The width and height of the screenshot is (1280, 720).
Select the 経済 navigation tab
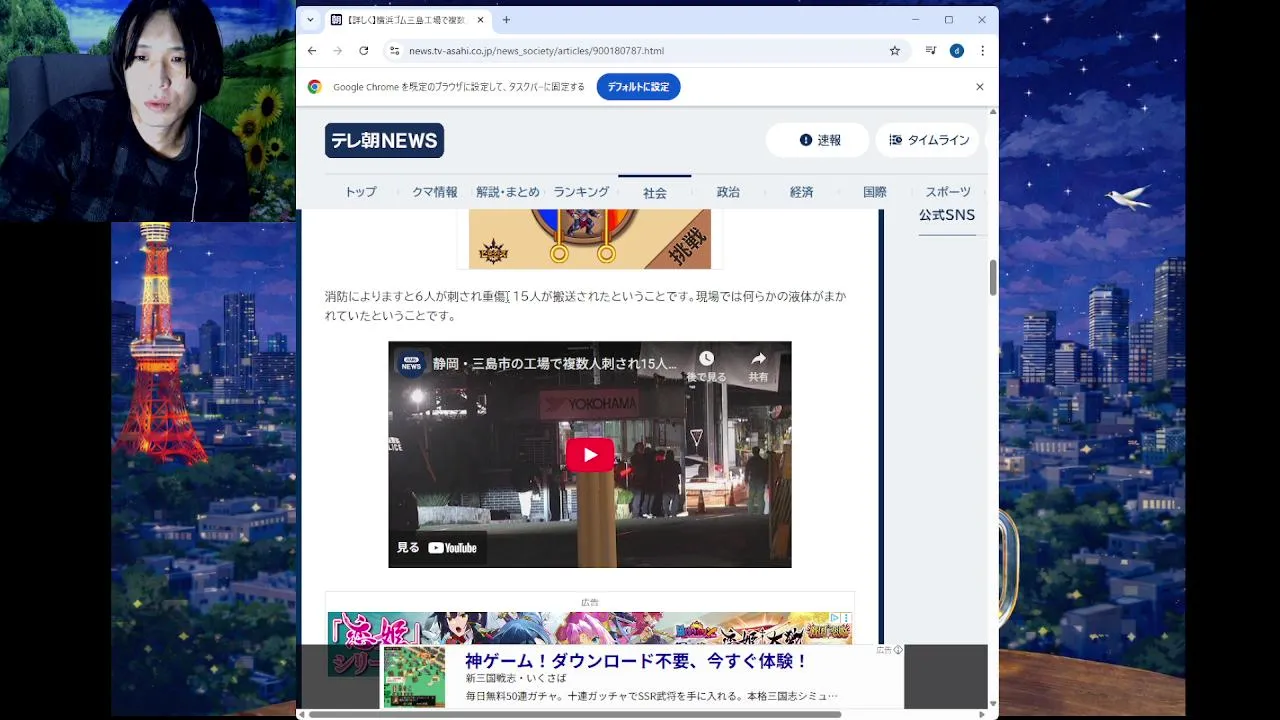801,192
